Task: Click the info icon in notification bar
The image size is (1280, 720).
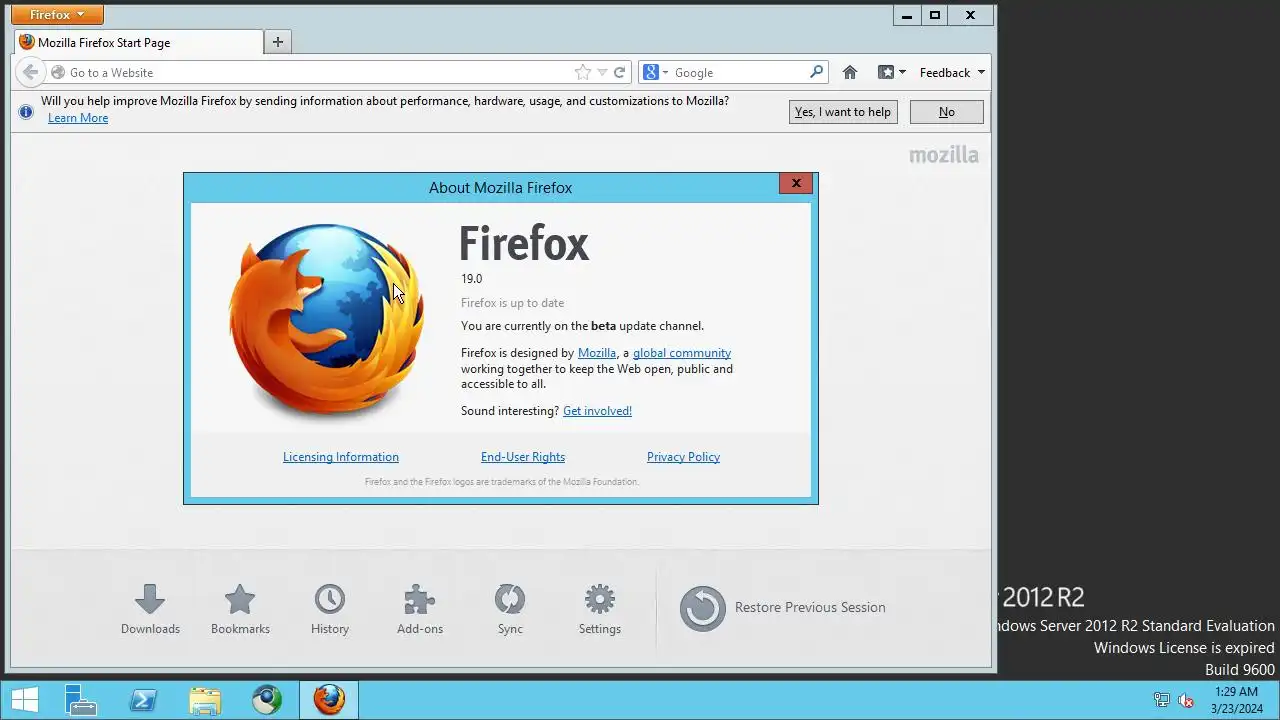Action: [x=27, y=111]
